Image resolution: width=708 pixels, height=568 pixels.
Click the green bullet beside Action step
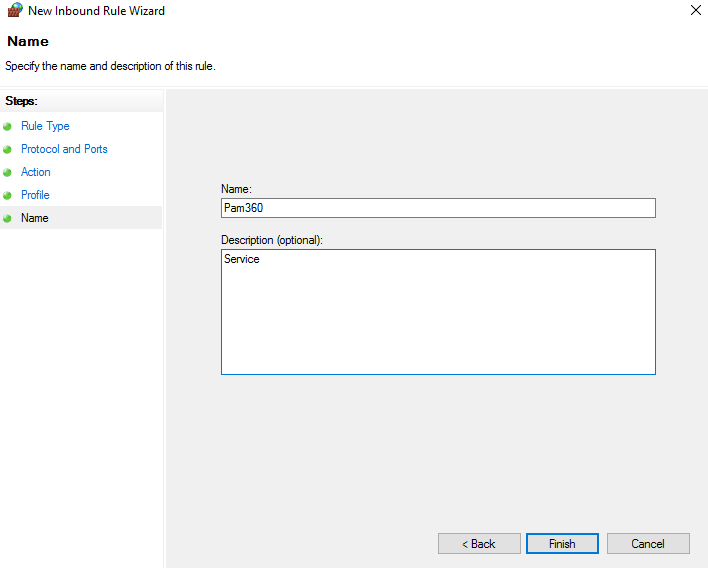(x=8, y=173)
